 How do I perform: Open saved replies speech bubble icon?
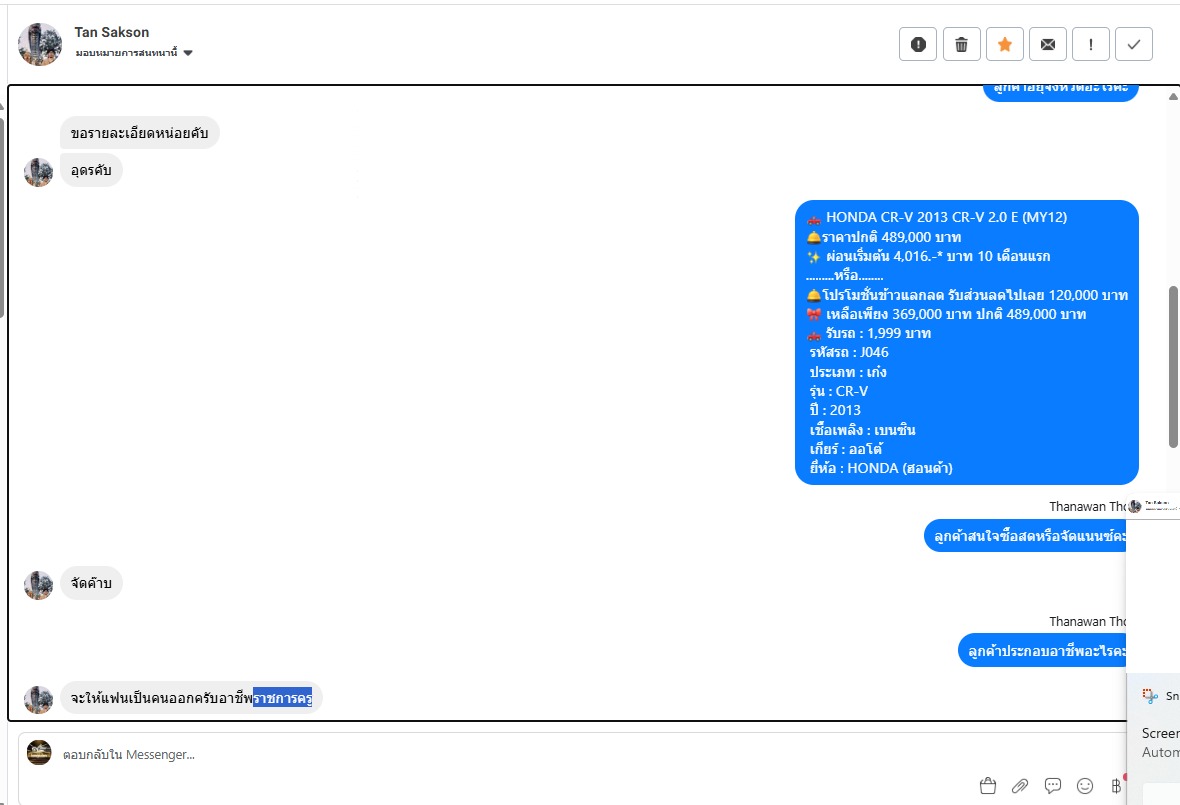click(x=1053, y=786)
